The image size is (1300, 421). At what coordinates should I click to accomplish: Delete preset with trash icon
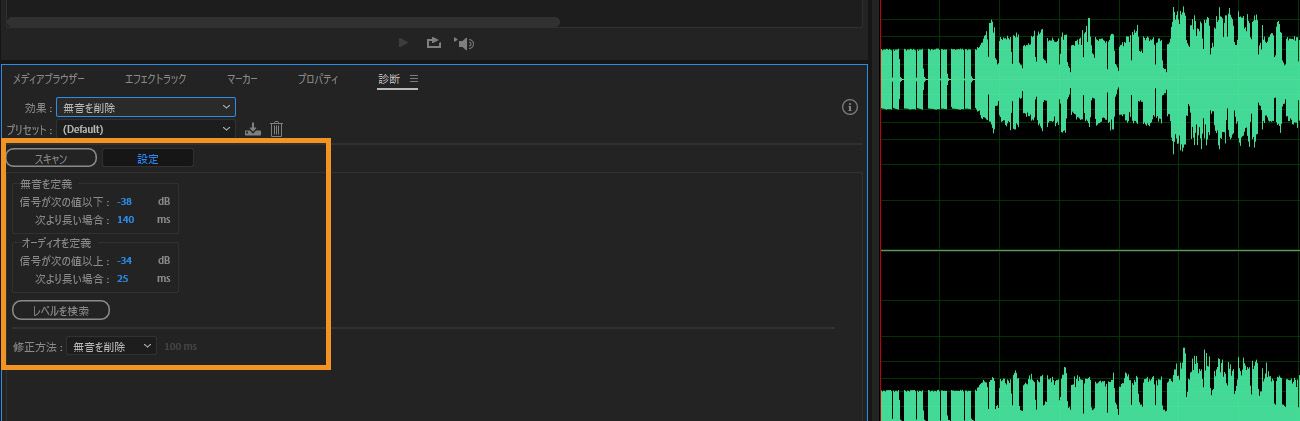[277, 129]
